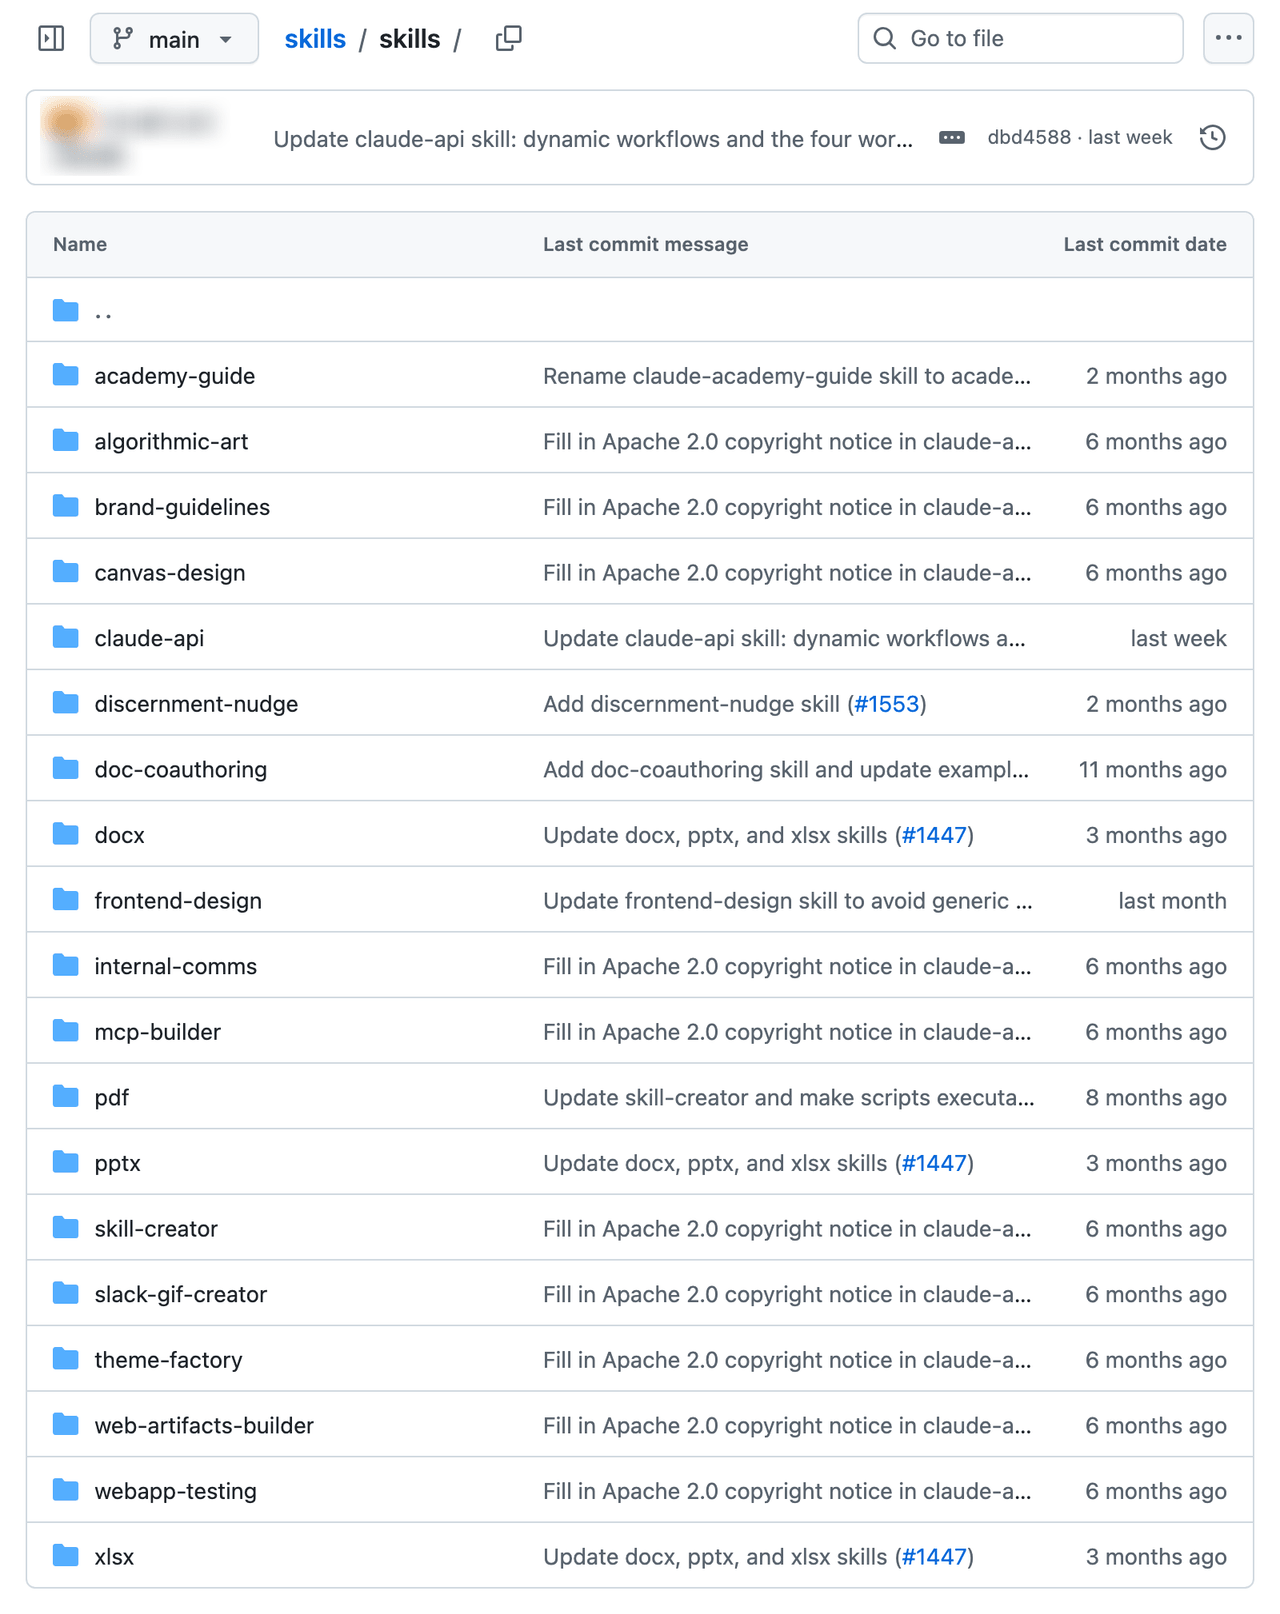The width and height of the screenshot is (1280, 1614).
Task: Open the pdf row's 'Update skill-creator' commit message
Action: click(x=789, y=1097)
